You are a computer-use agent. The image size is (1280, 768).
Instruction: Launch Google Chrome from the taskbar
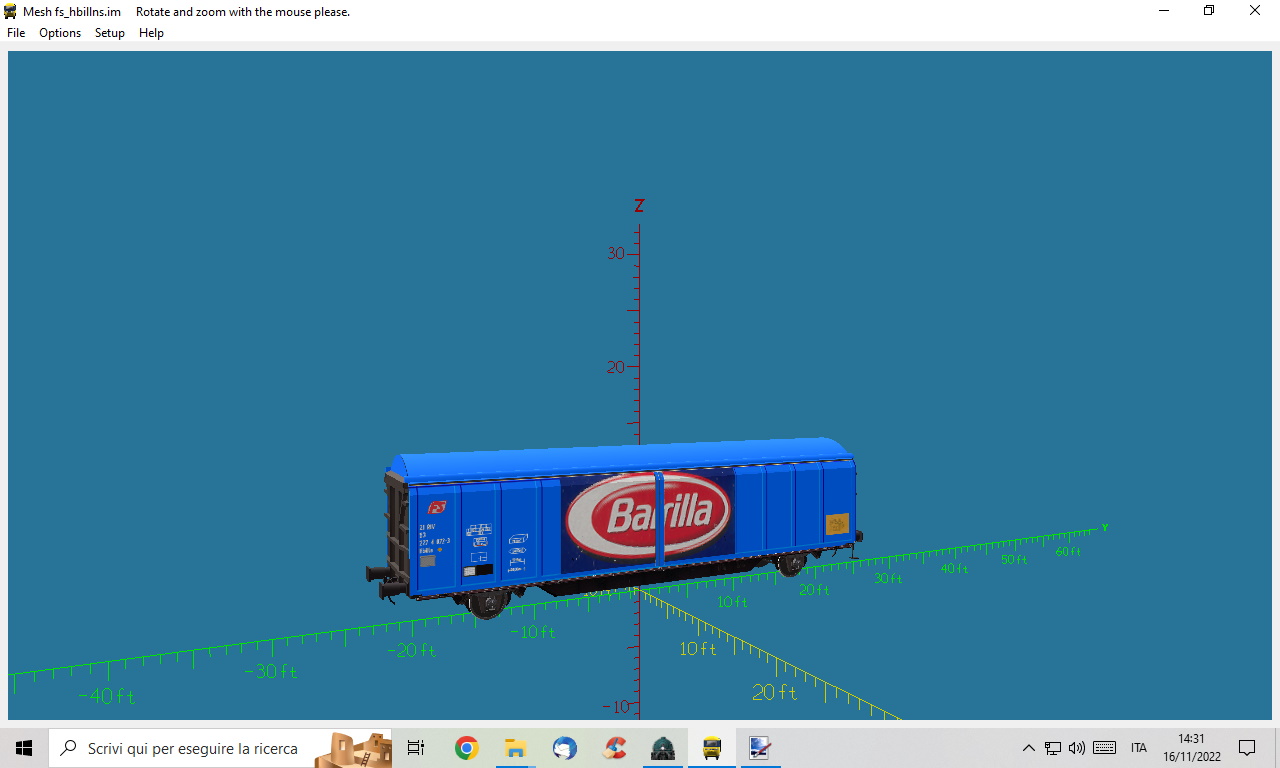tap(466, 748)
